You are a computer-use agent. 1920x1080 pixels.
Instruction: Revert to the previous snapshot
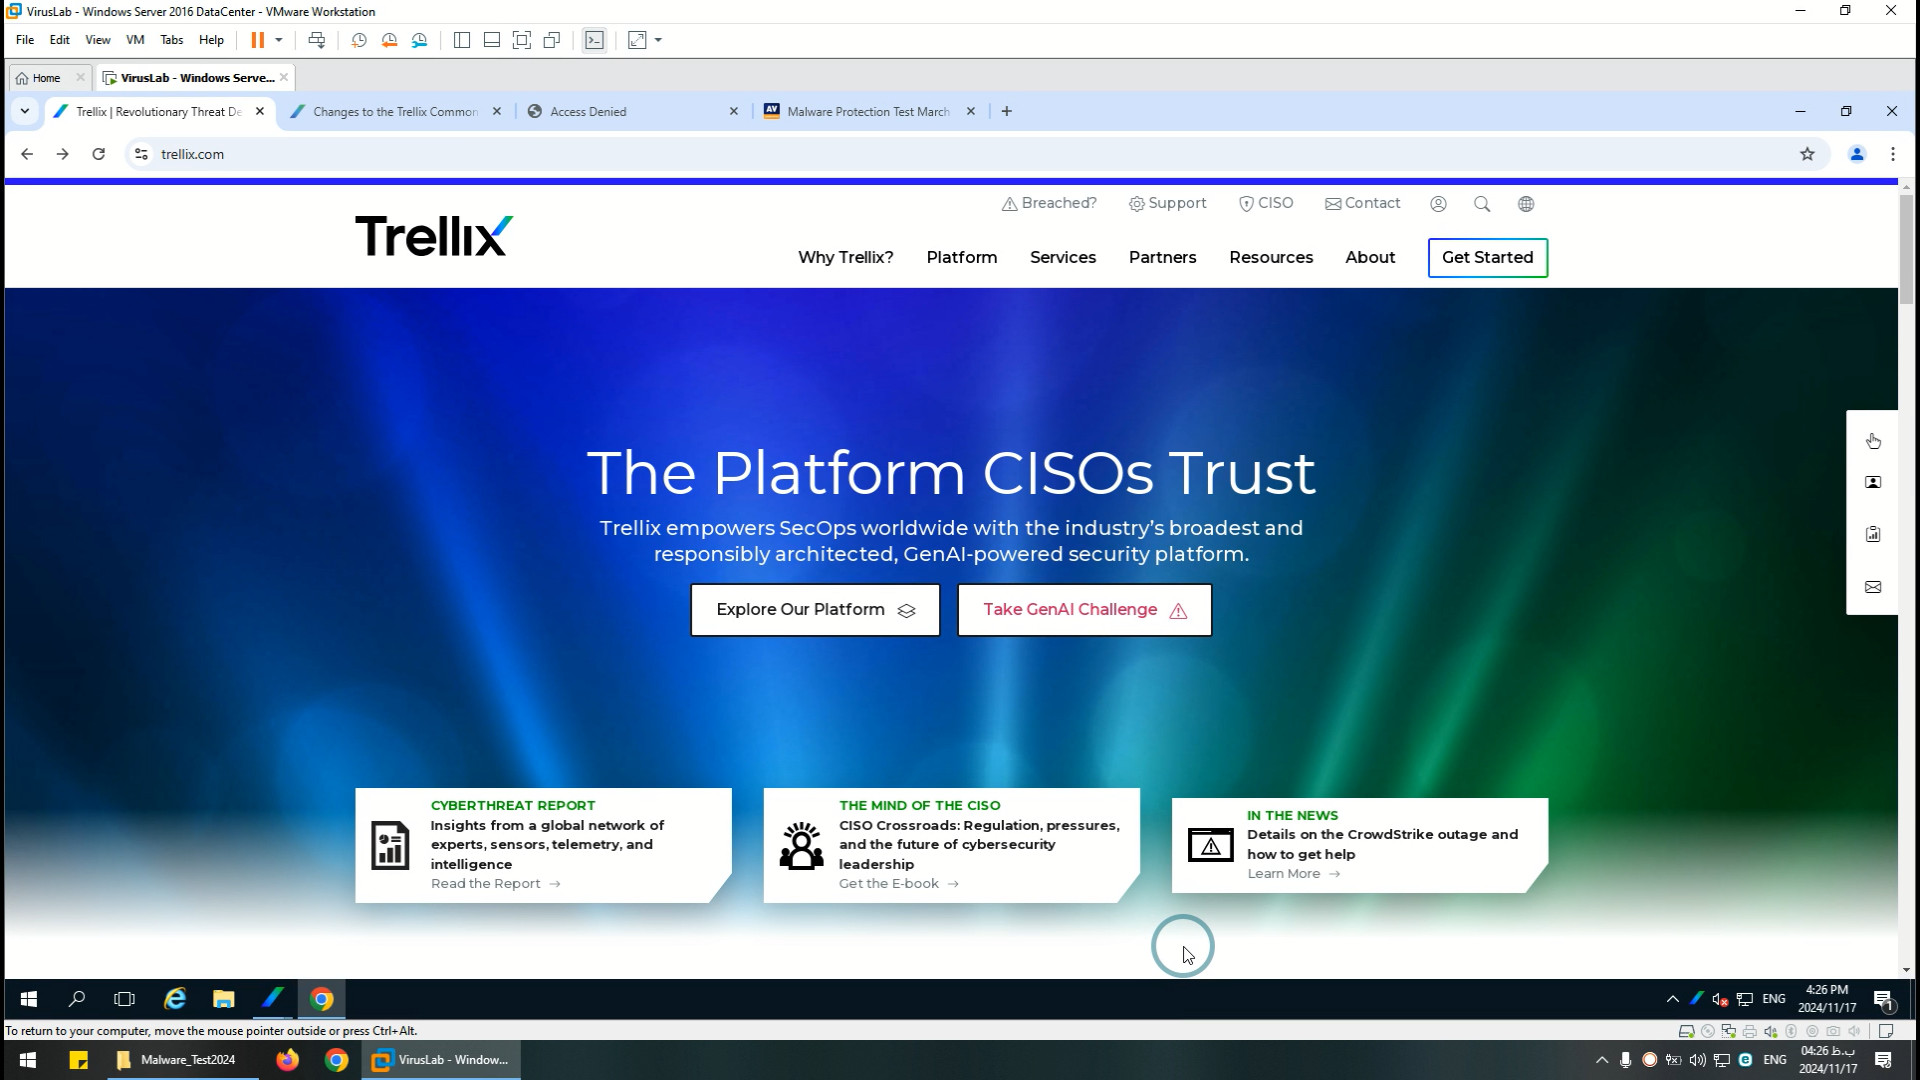coord(389,40)
